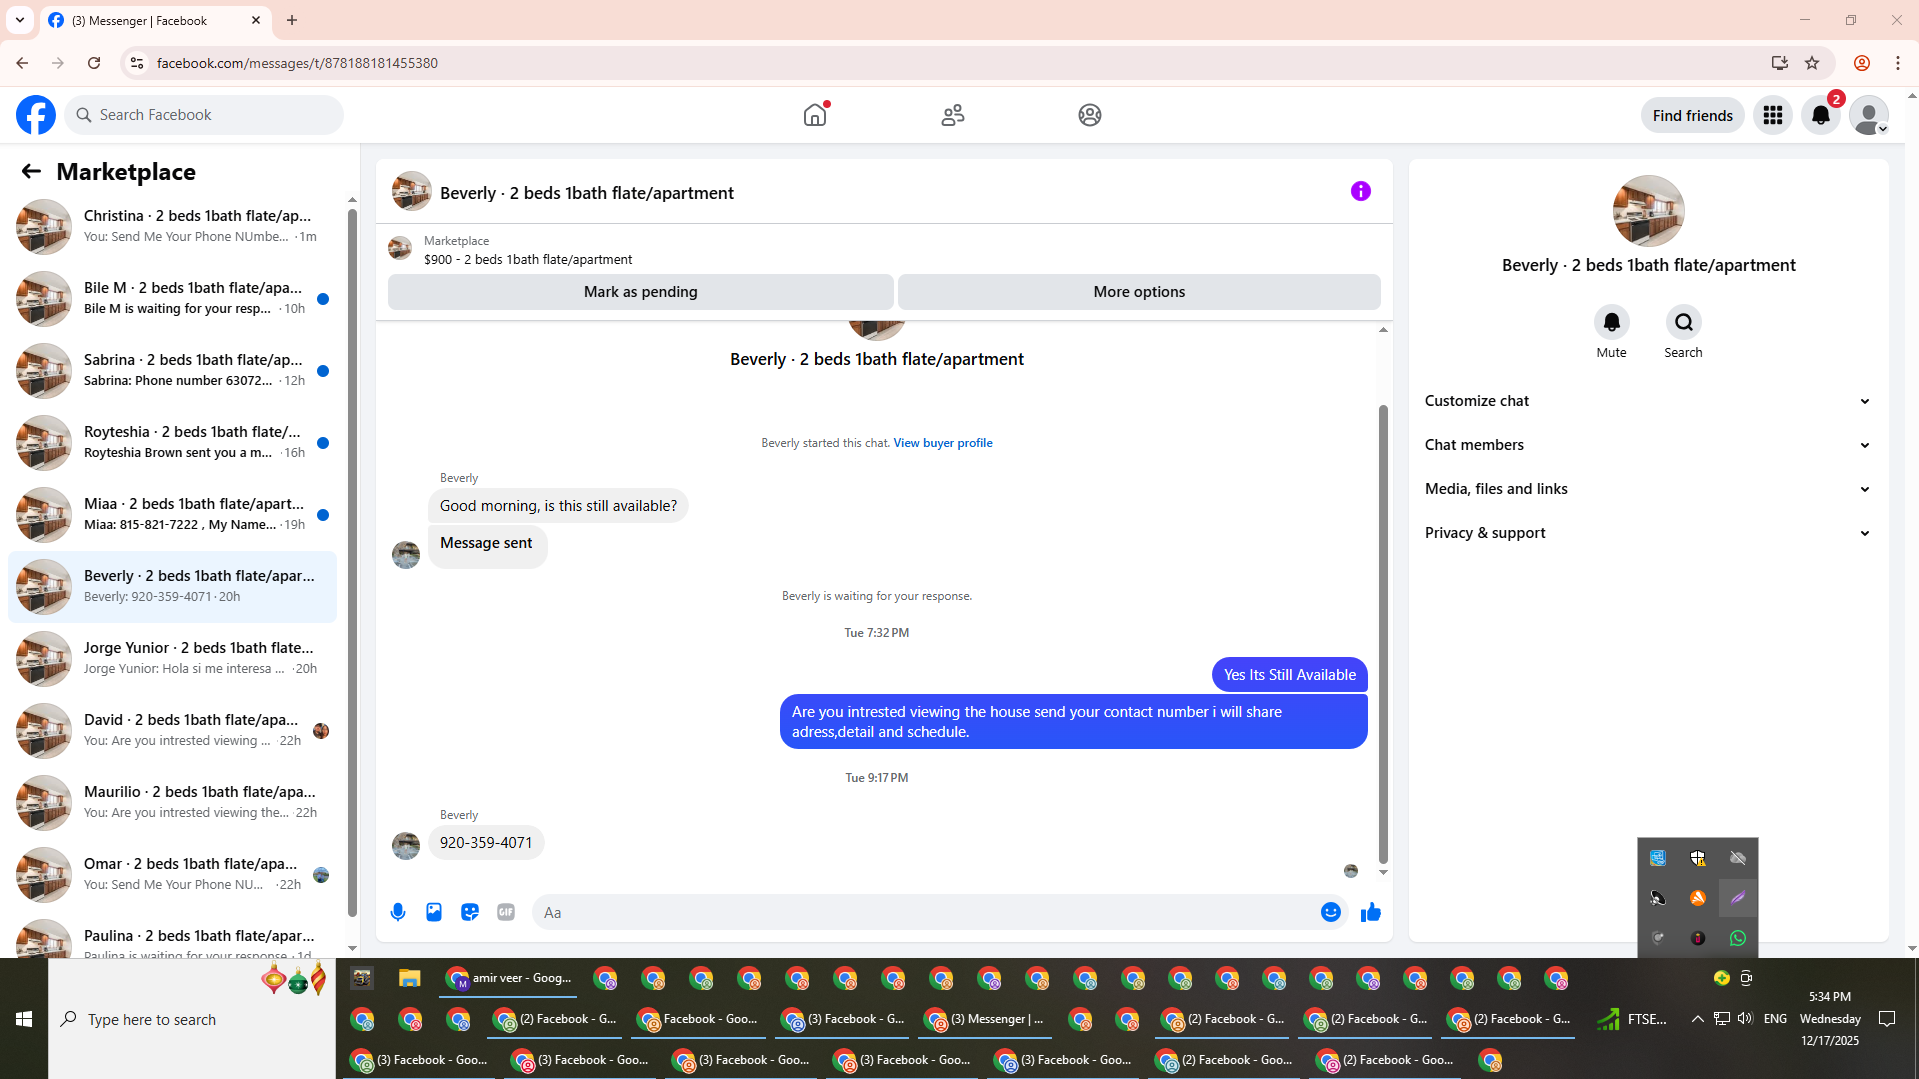Click the Search Facebook field
Viewport: 1919px width, 1079px height.
tap(205, 115)
